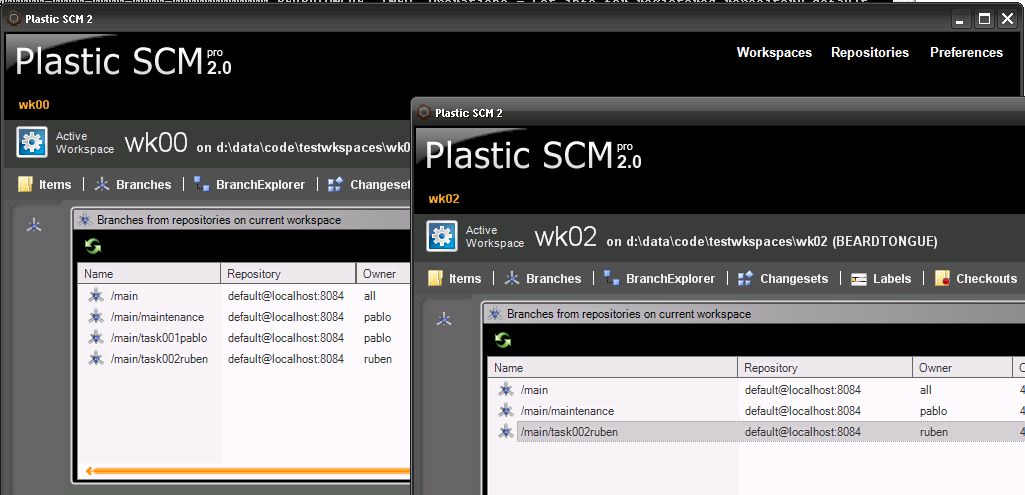Open BranchExplorer in wk02 window toolbar
This screenshot has height=495, width=1025.
659,279
